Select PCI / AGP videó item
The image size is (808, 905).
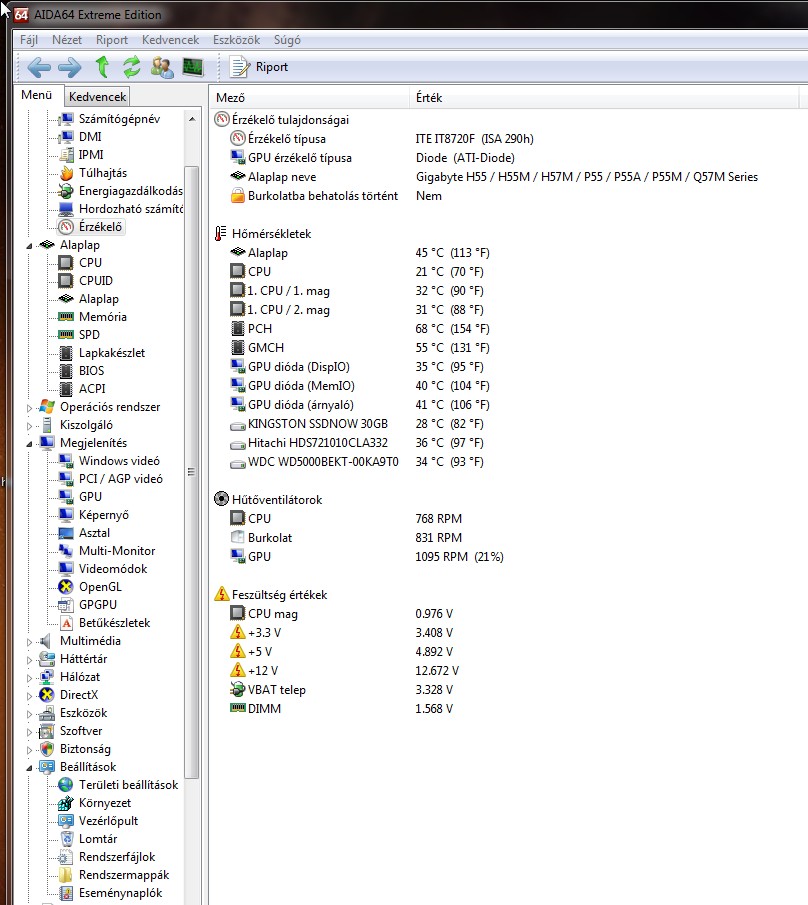[121, 478]
